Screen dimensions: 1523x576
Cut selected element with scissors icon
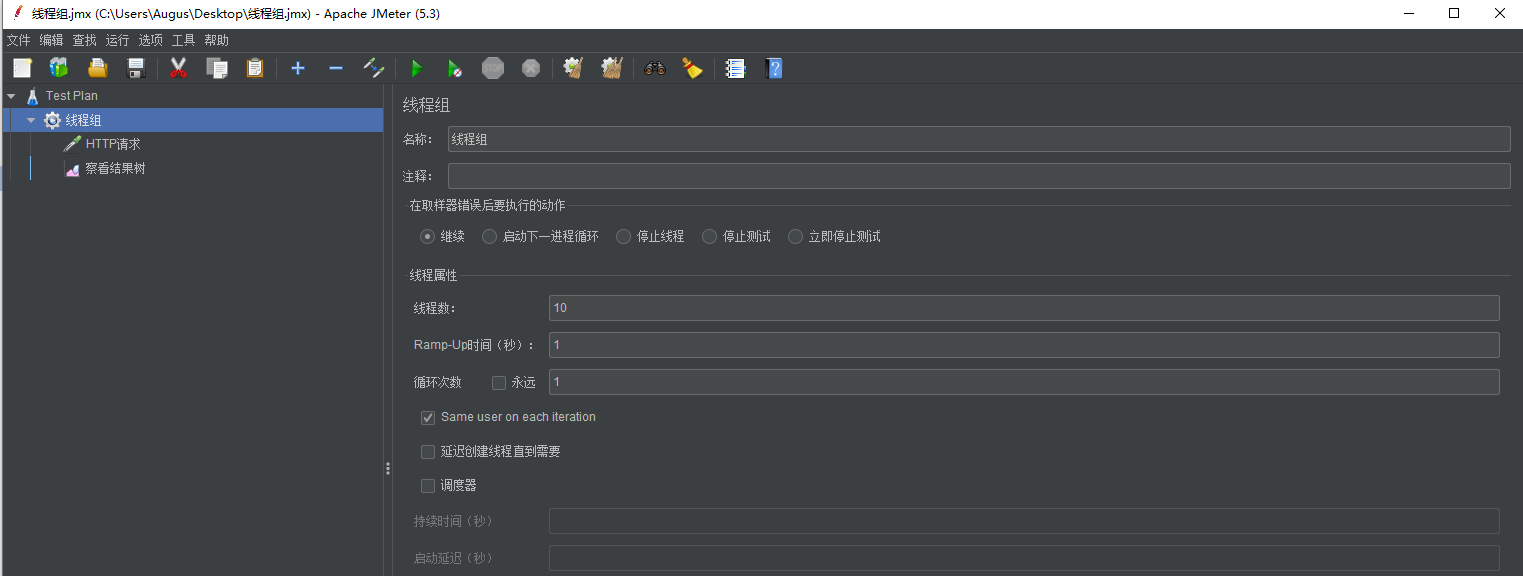click(179, 68)
